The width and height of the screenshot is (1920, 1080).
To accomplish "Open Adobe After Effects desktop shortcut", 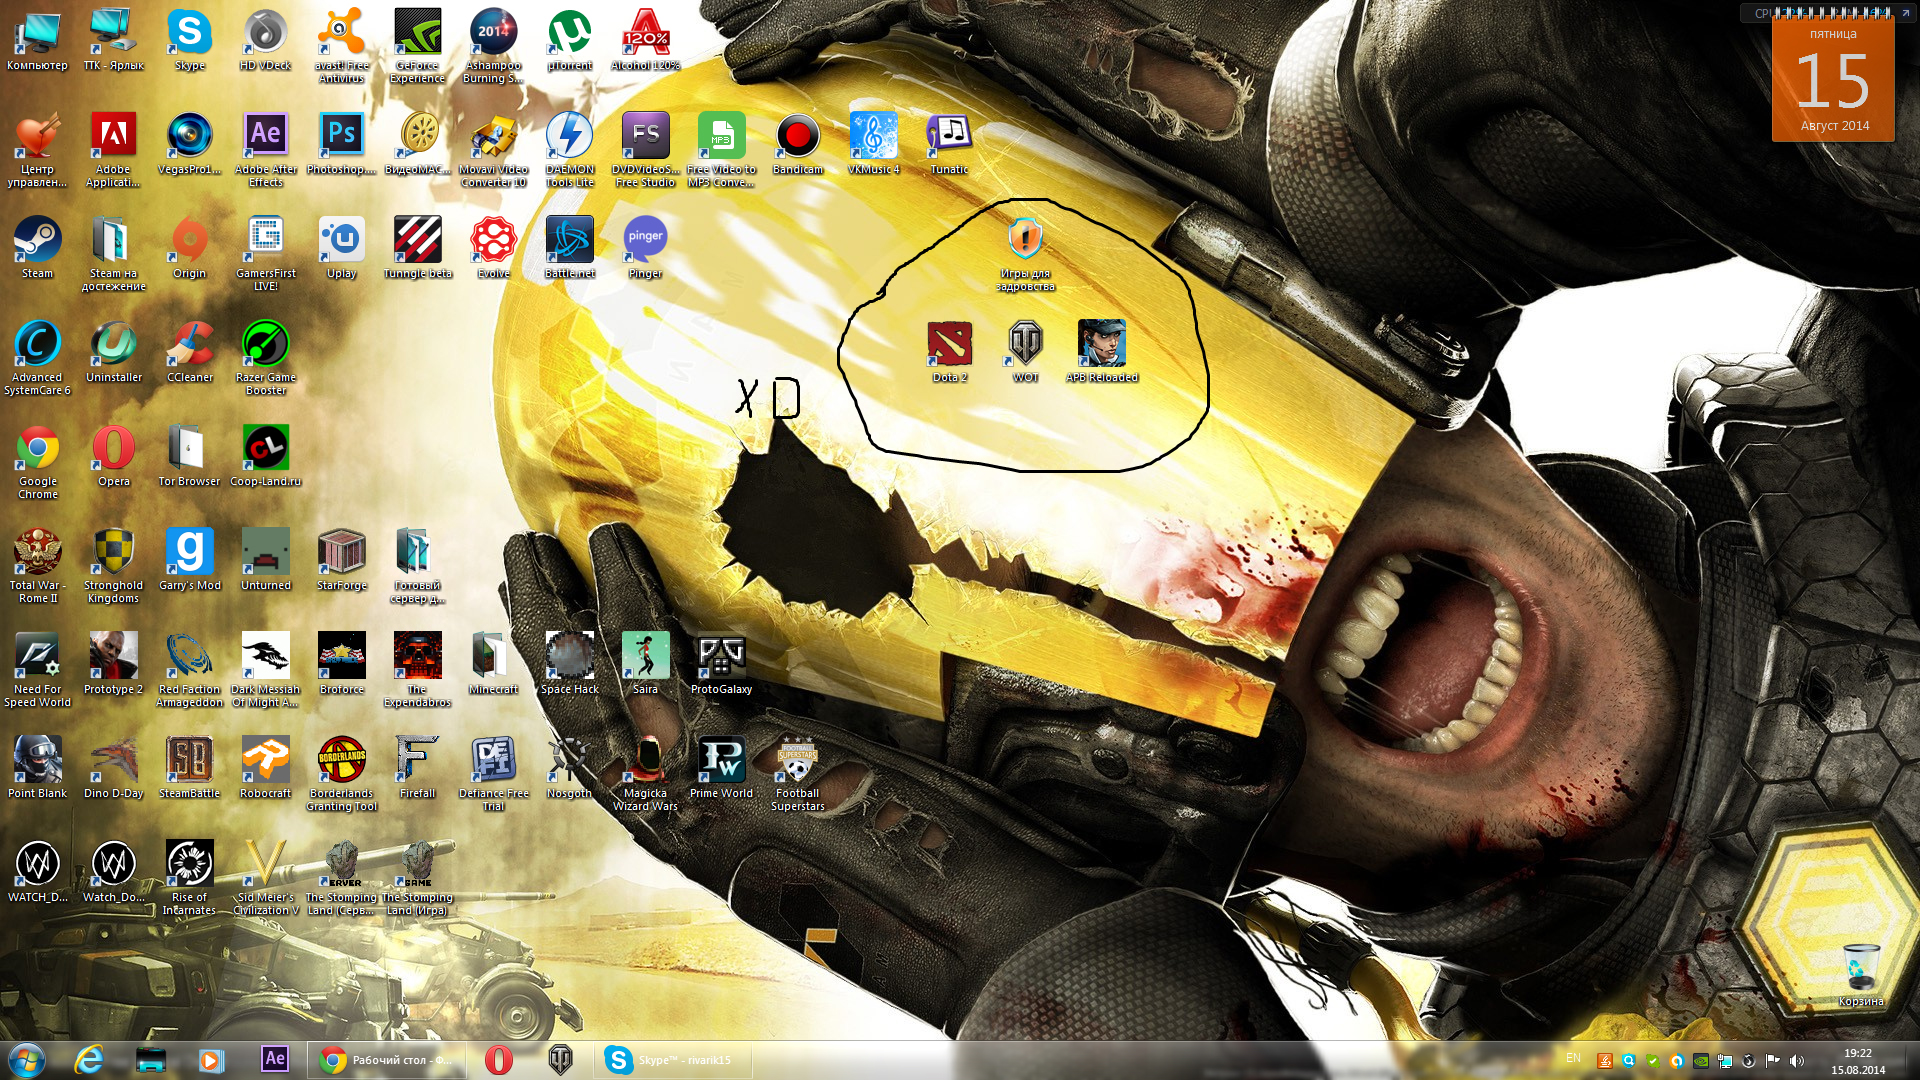I will [265, 149].
